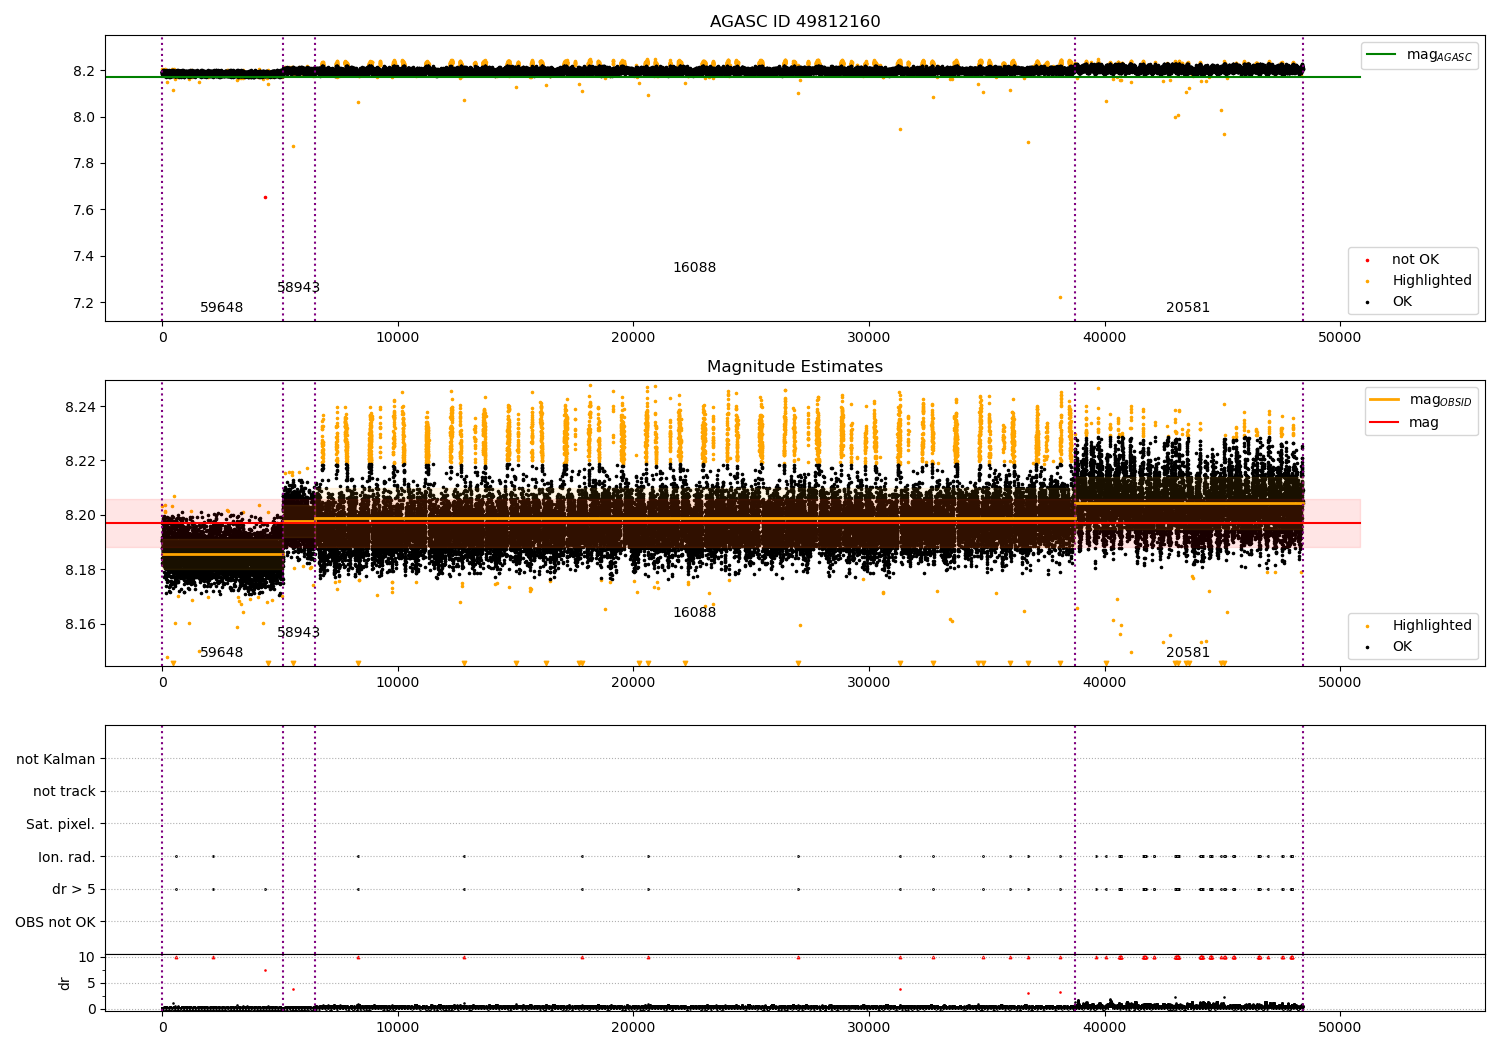Click the 7.4 y-tick label in the top plot

coord(85,257)
